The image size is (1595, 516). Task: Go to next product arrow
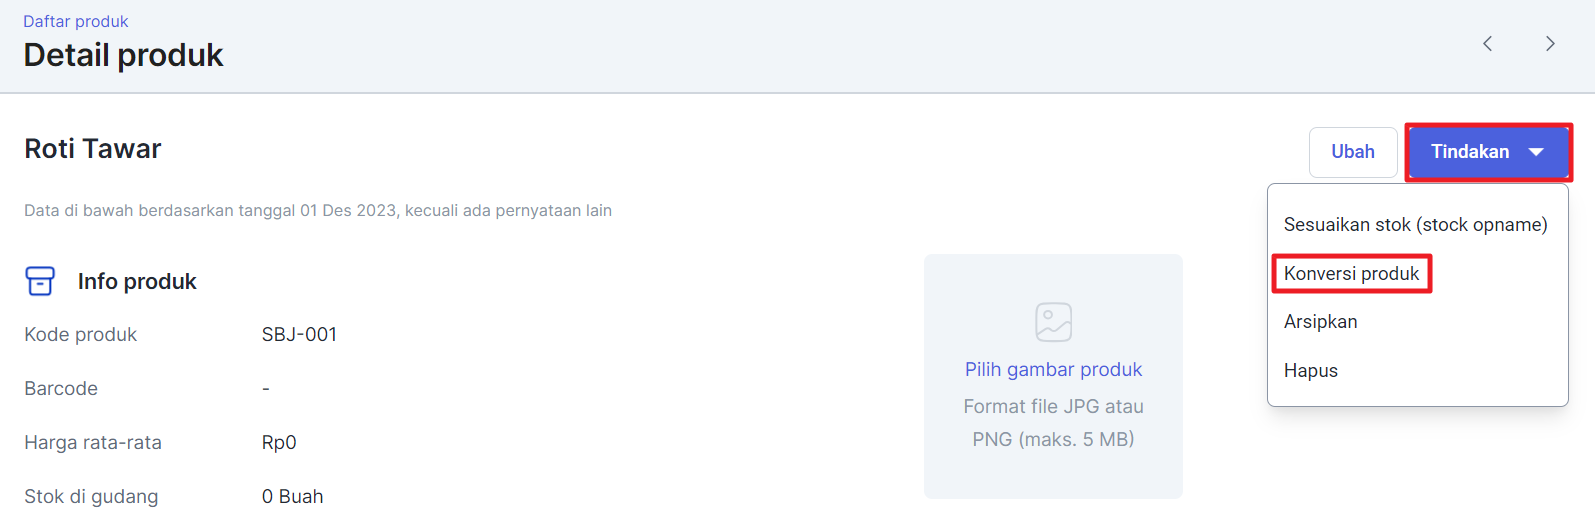[x=1550, y=43]
